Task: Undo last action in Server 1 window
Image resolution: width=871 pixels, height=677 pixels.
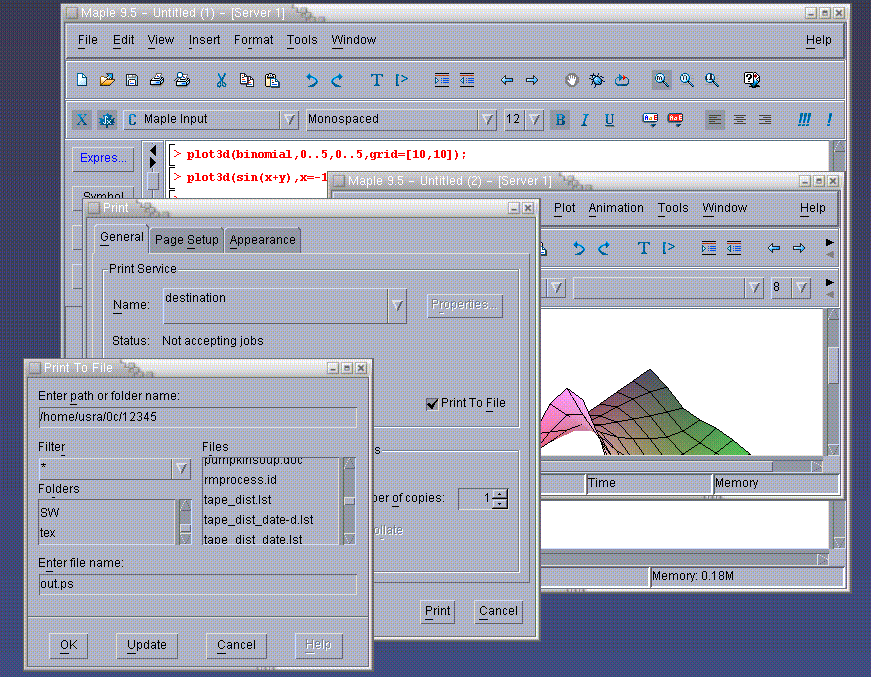Action: point(312,81)
